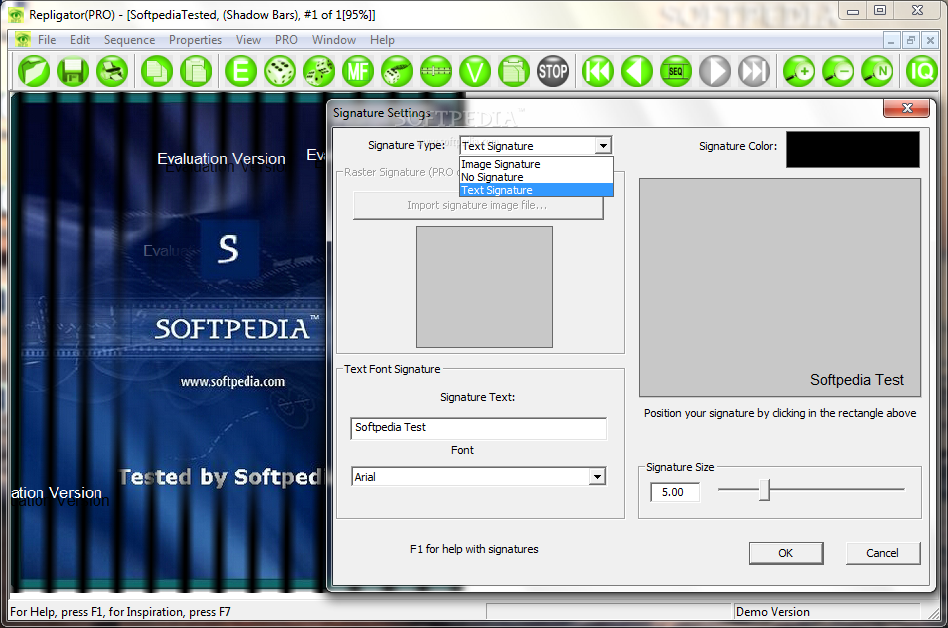Click the ruler strip toolbar icon
The height and width of the screenshot is (628, 948).
coord(436,71)
